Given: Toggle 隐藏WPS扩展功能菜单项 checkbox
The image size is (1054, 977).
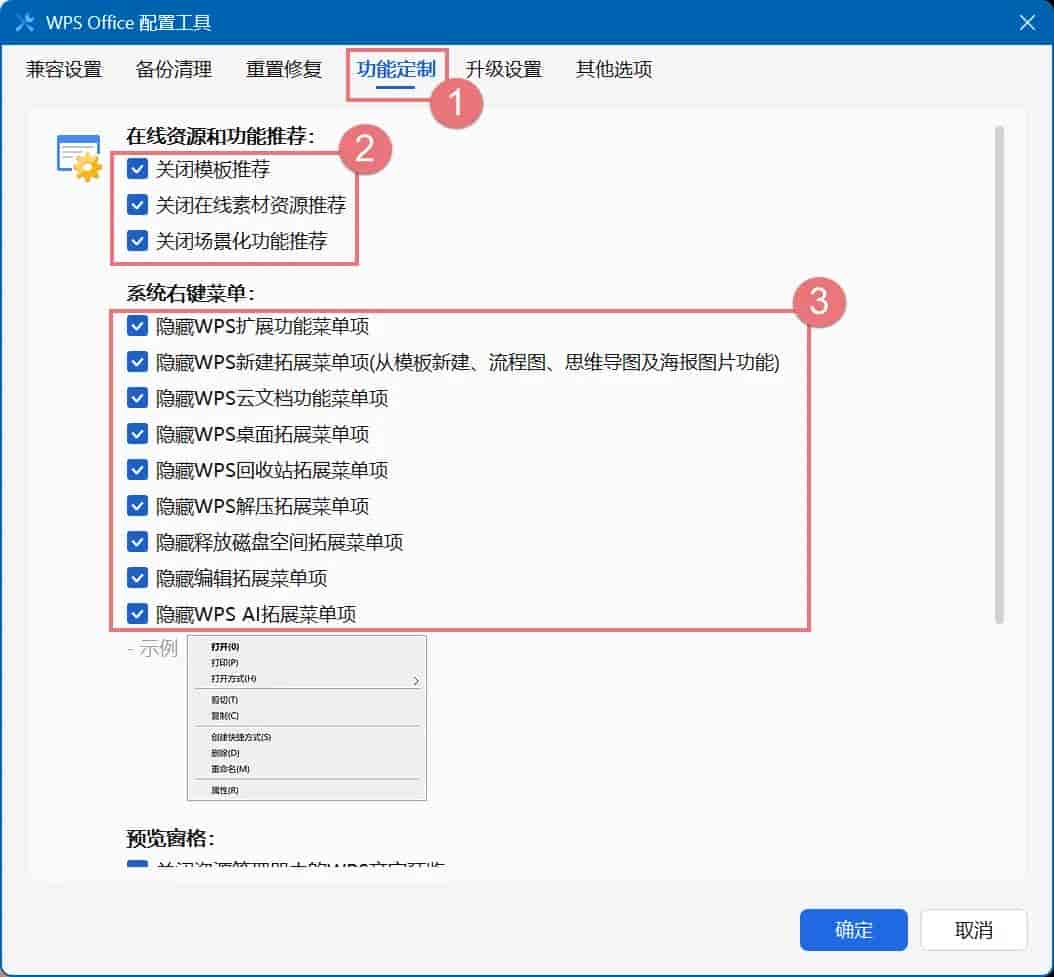Looking at the screenshot, I should (x=137, y=326).
